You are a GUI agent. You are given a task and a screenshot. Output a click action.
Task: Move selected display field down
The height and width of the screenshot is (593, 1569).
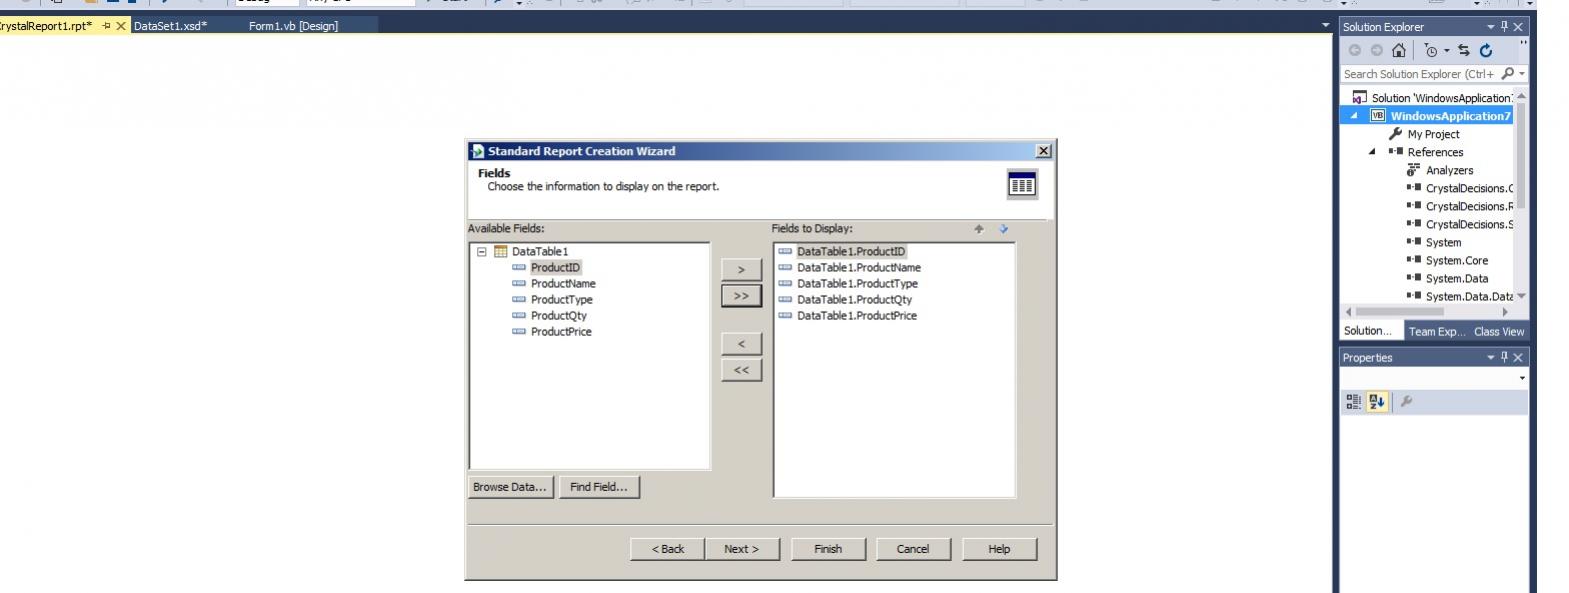1004,229
